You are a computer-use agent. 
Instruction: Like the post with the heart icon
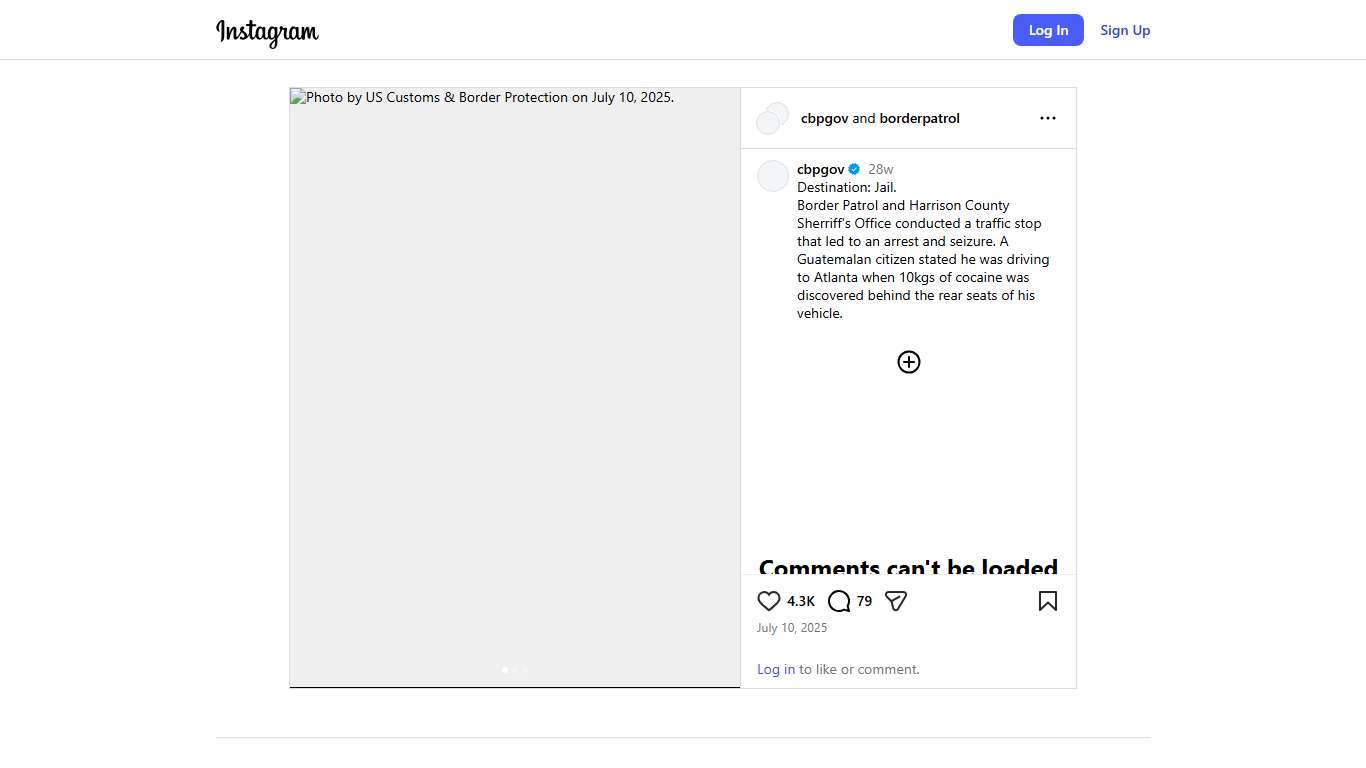coord(768,601)
